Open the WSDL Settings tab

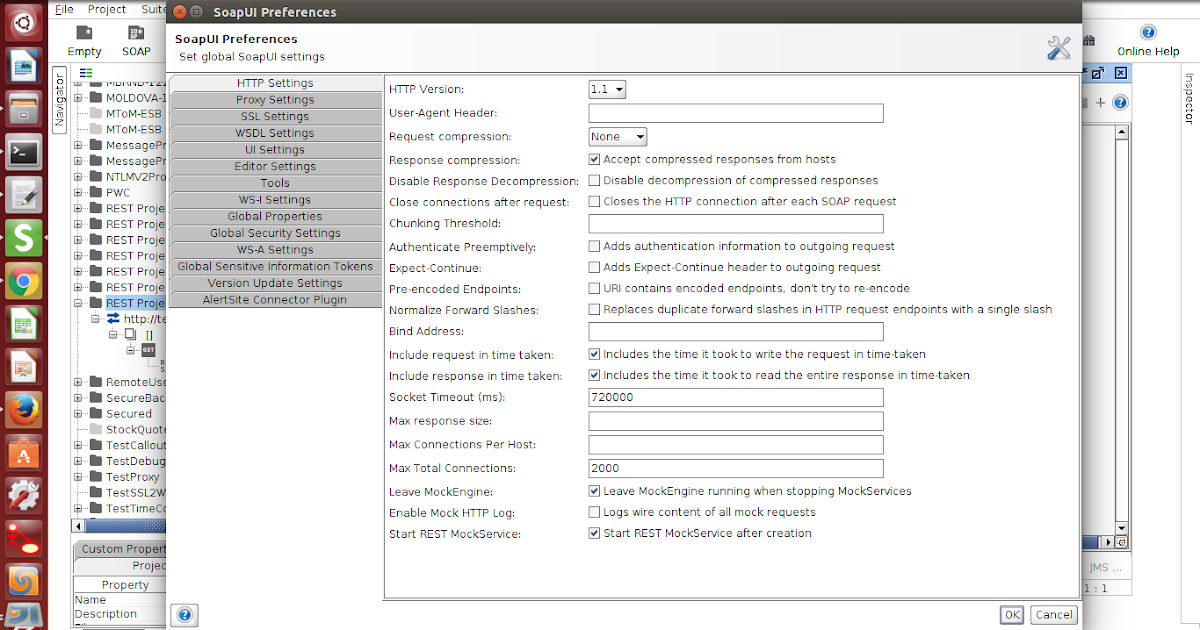[x=275, y=133]
